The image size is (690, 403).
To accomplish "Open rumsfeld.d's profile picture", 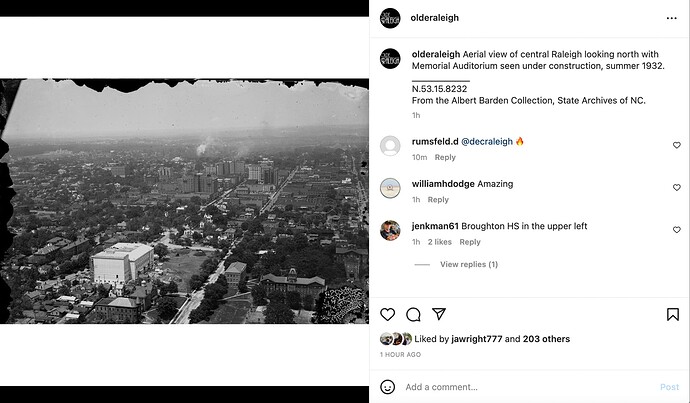I will tap(390, 146).
